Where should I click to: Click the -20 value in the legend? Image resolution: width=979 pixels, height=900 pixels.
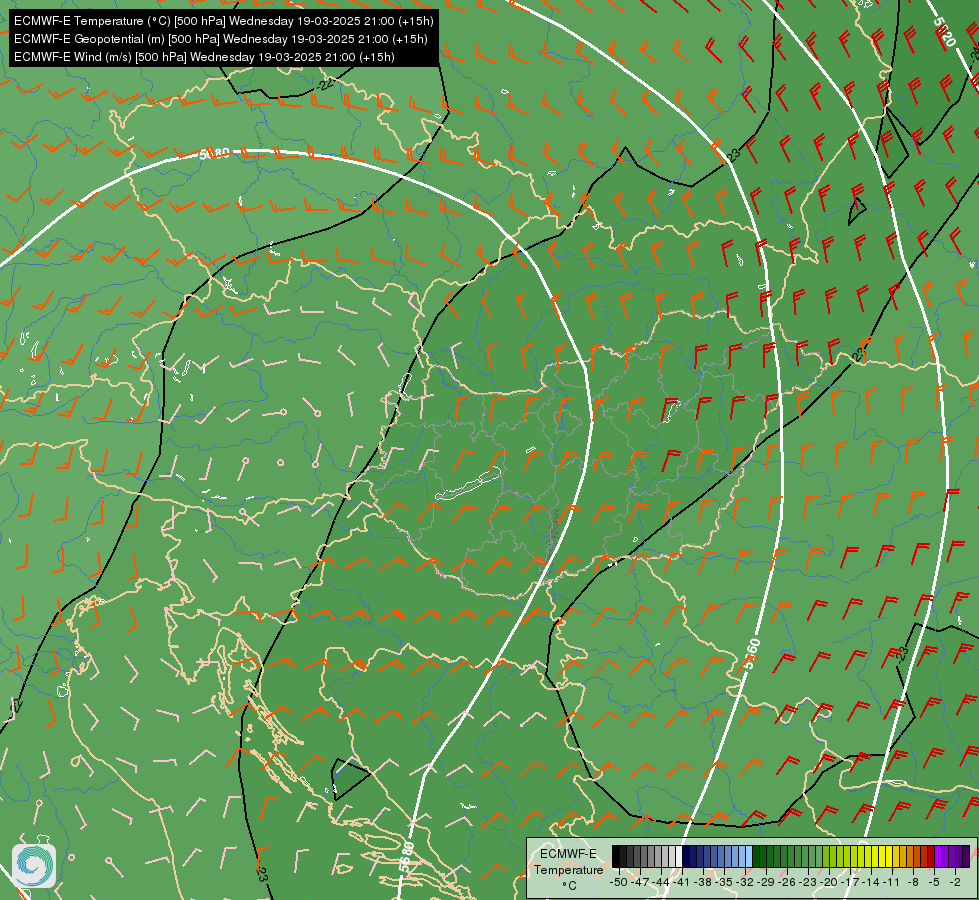point(829,882)
